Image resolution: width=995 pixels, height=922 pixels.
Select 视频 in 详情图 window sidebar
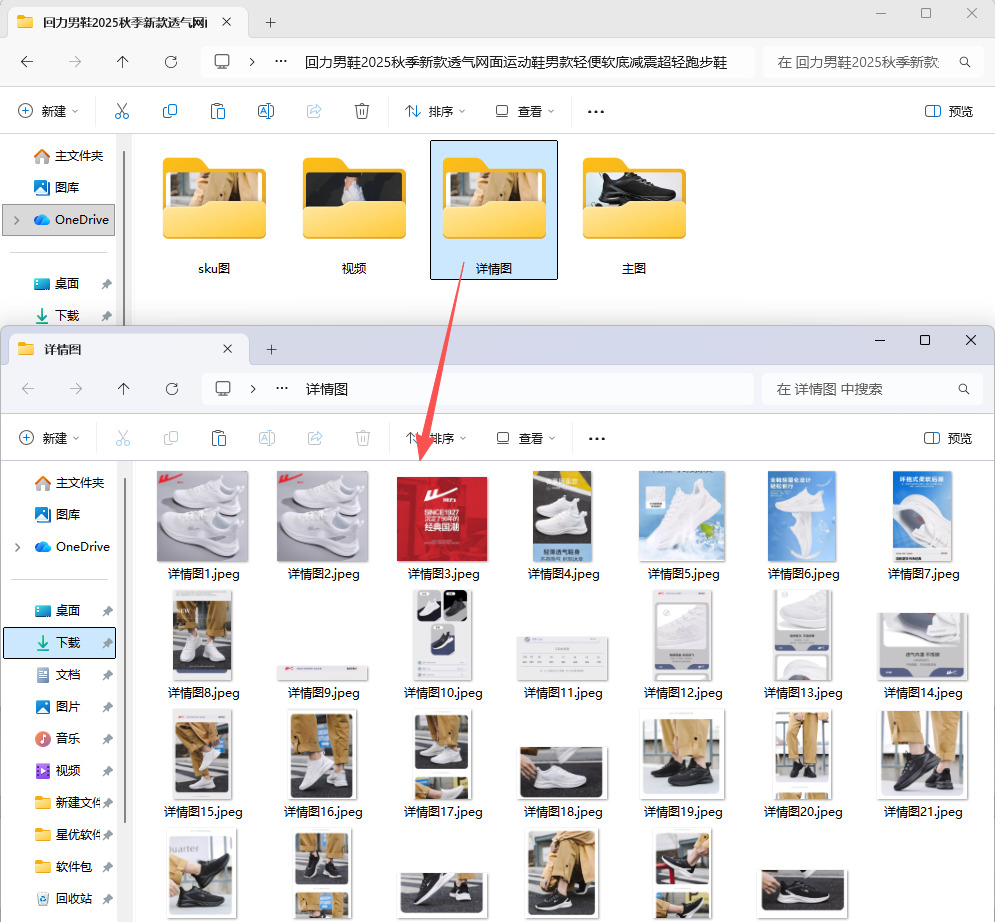tap(58, 770)
